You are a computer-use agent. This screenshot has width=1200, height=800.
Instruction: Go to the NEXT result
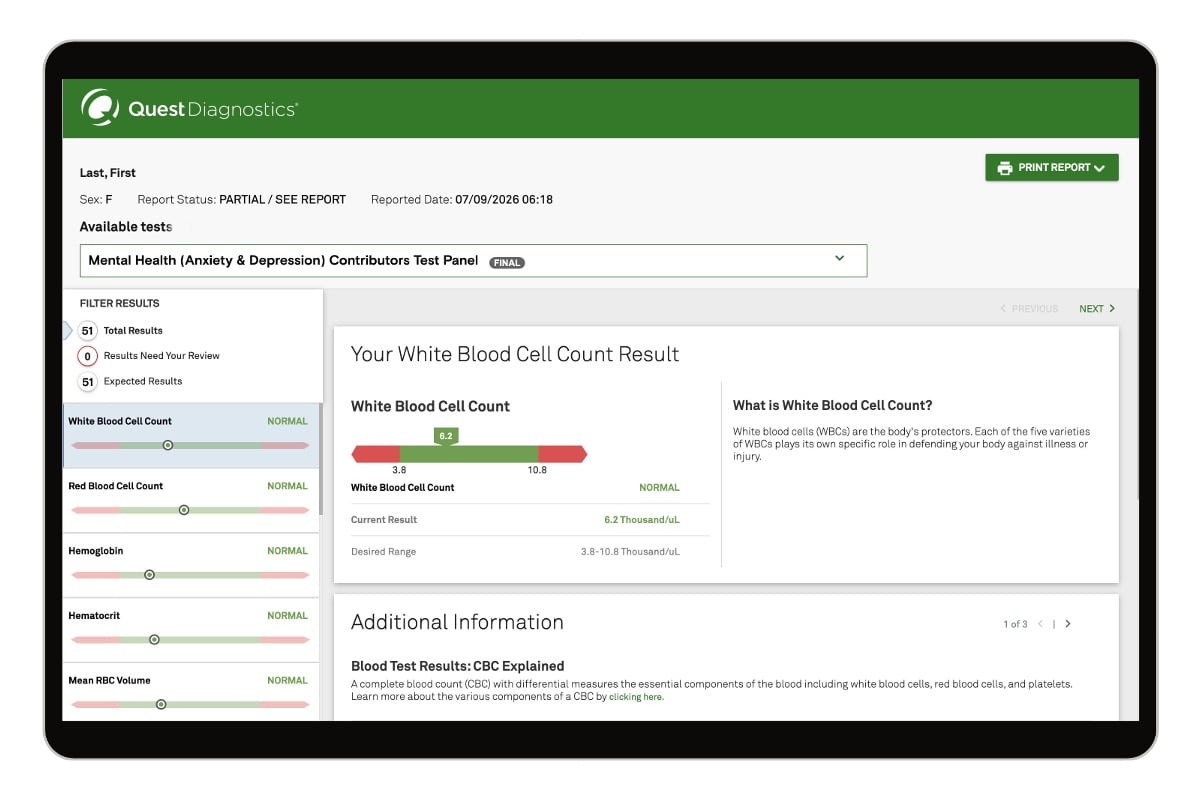1097,309
